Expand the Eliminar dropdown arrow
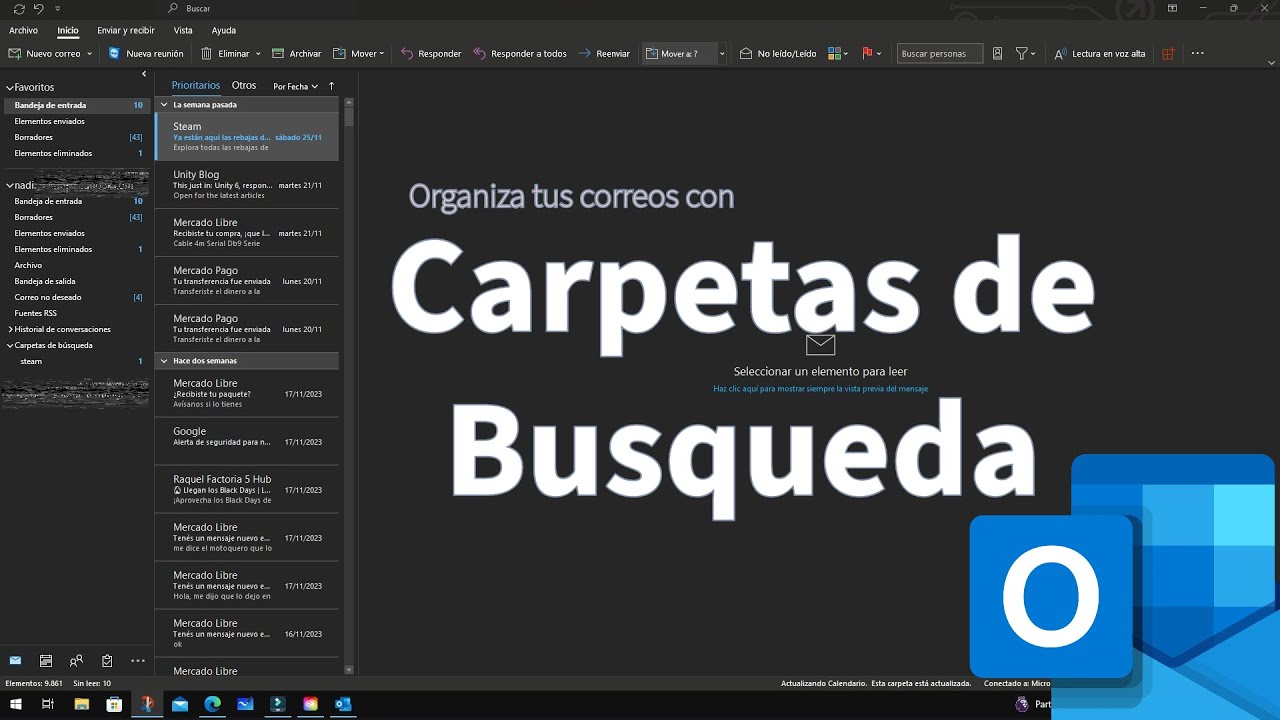The height and width of the screenshot is (720, 1280). click(258, 54)
